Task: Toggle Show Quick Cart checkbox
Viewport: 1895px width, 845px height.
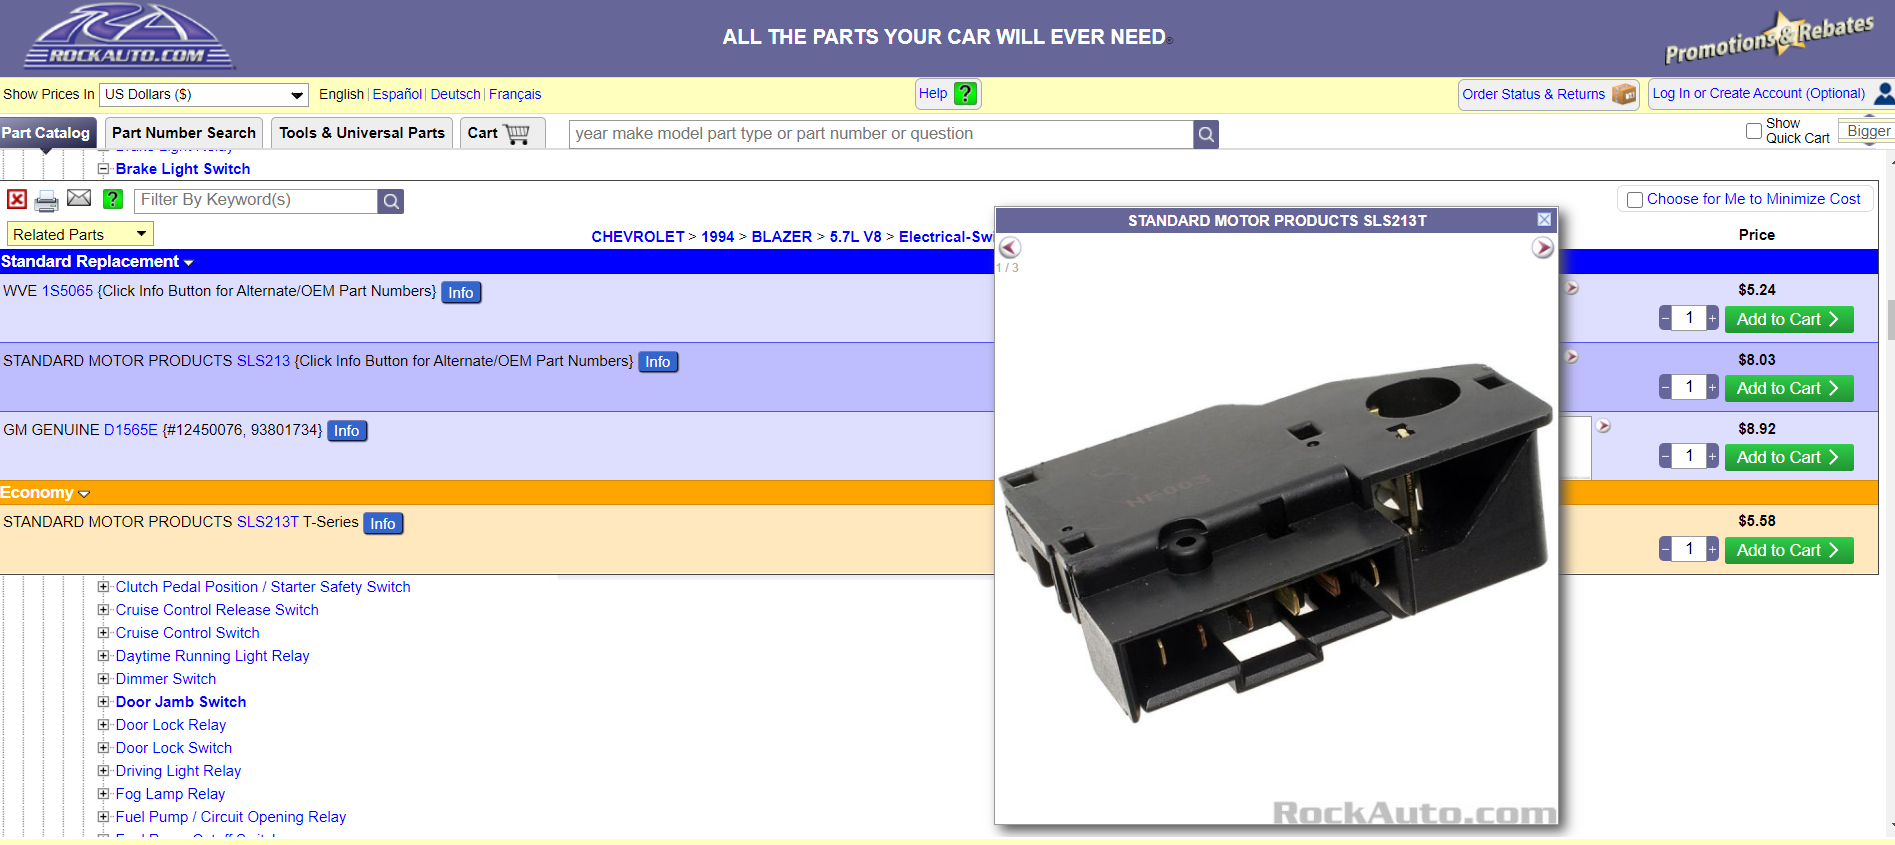Action: click(x=1754, y=131)
